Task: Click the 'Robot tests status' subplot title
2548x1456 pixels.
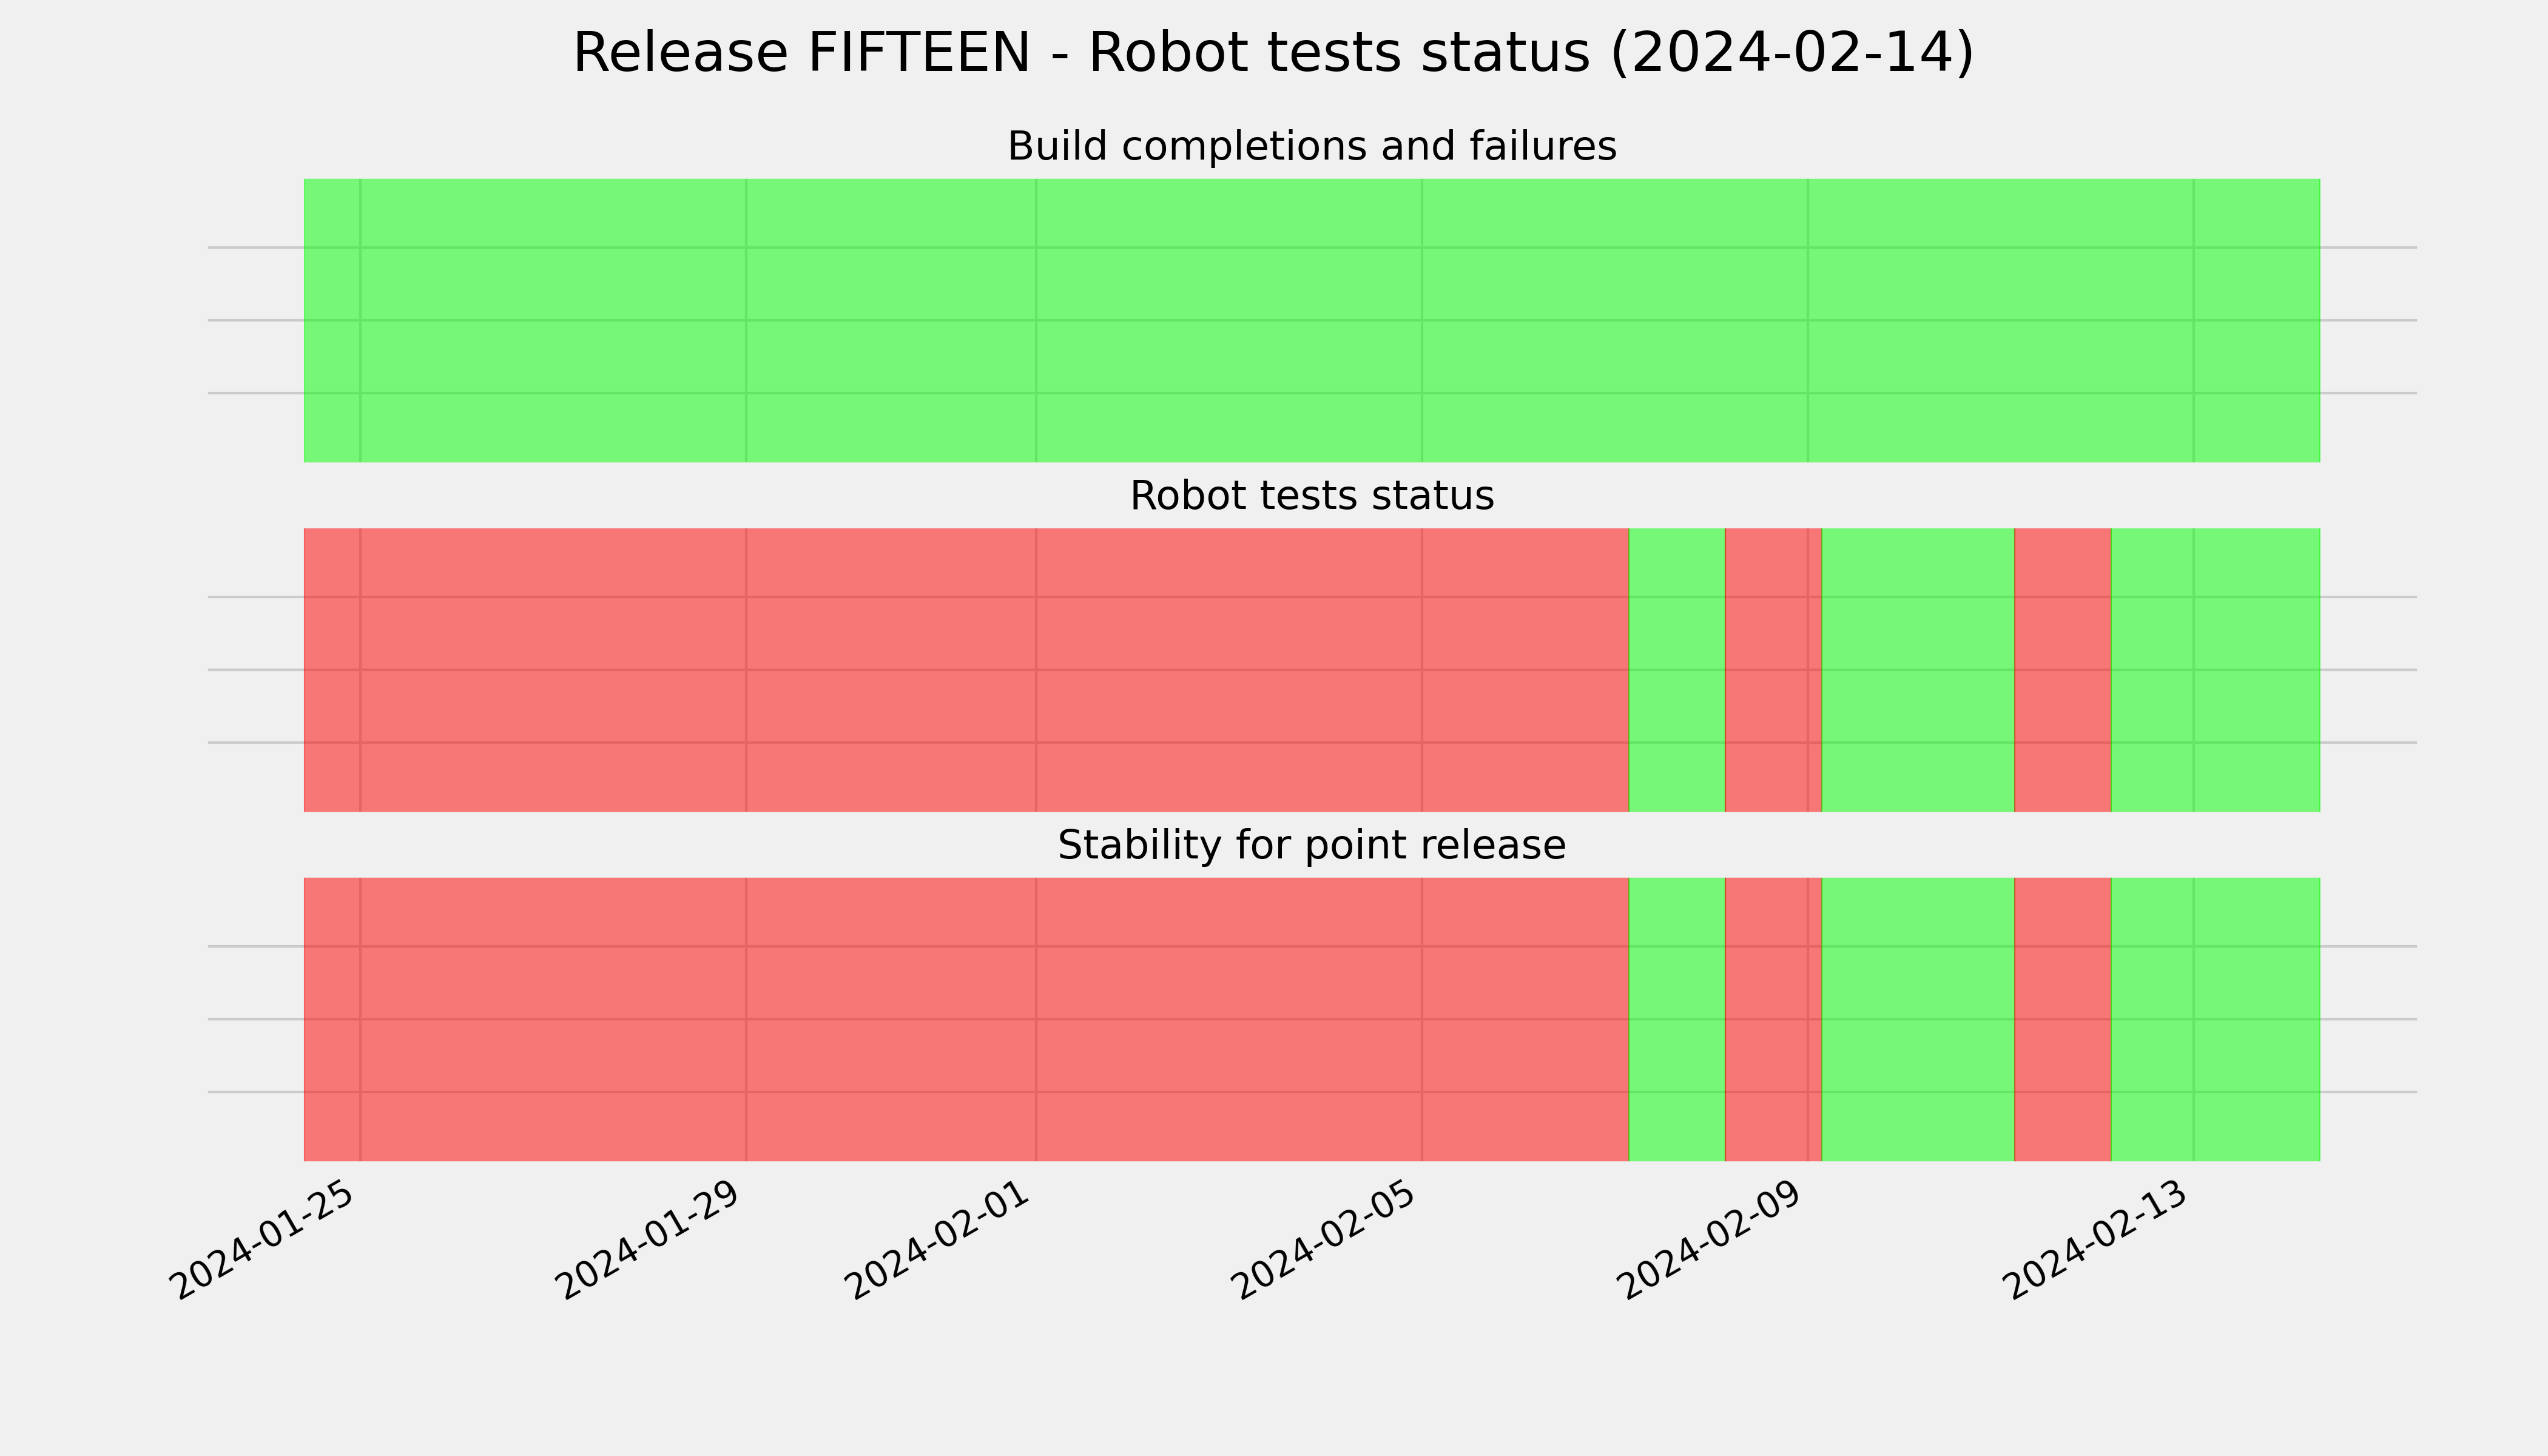Action: (1312, 496)
